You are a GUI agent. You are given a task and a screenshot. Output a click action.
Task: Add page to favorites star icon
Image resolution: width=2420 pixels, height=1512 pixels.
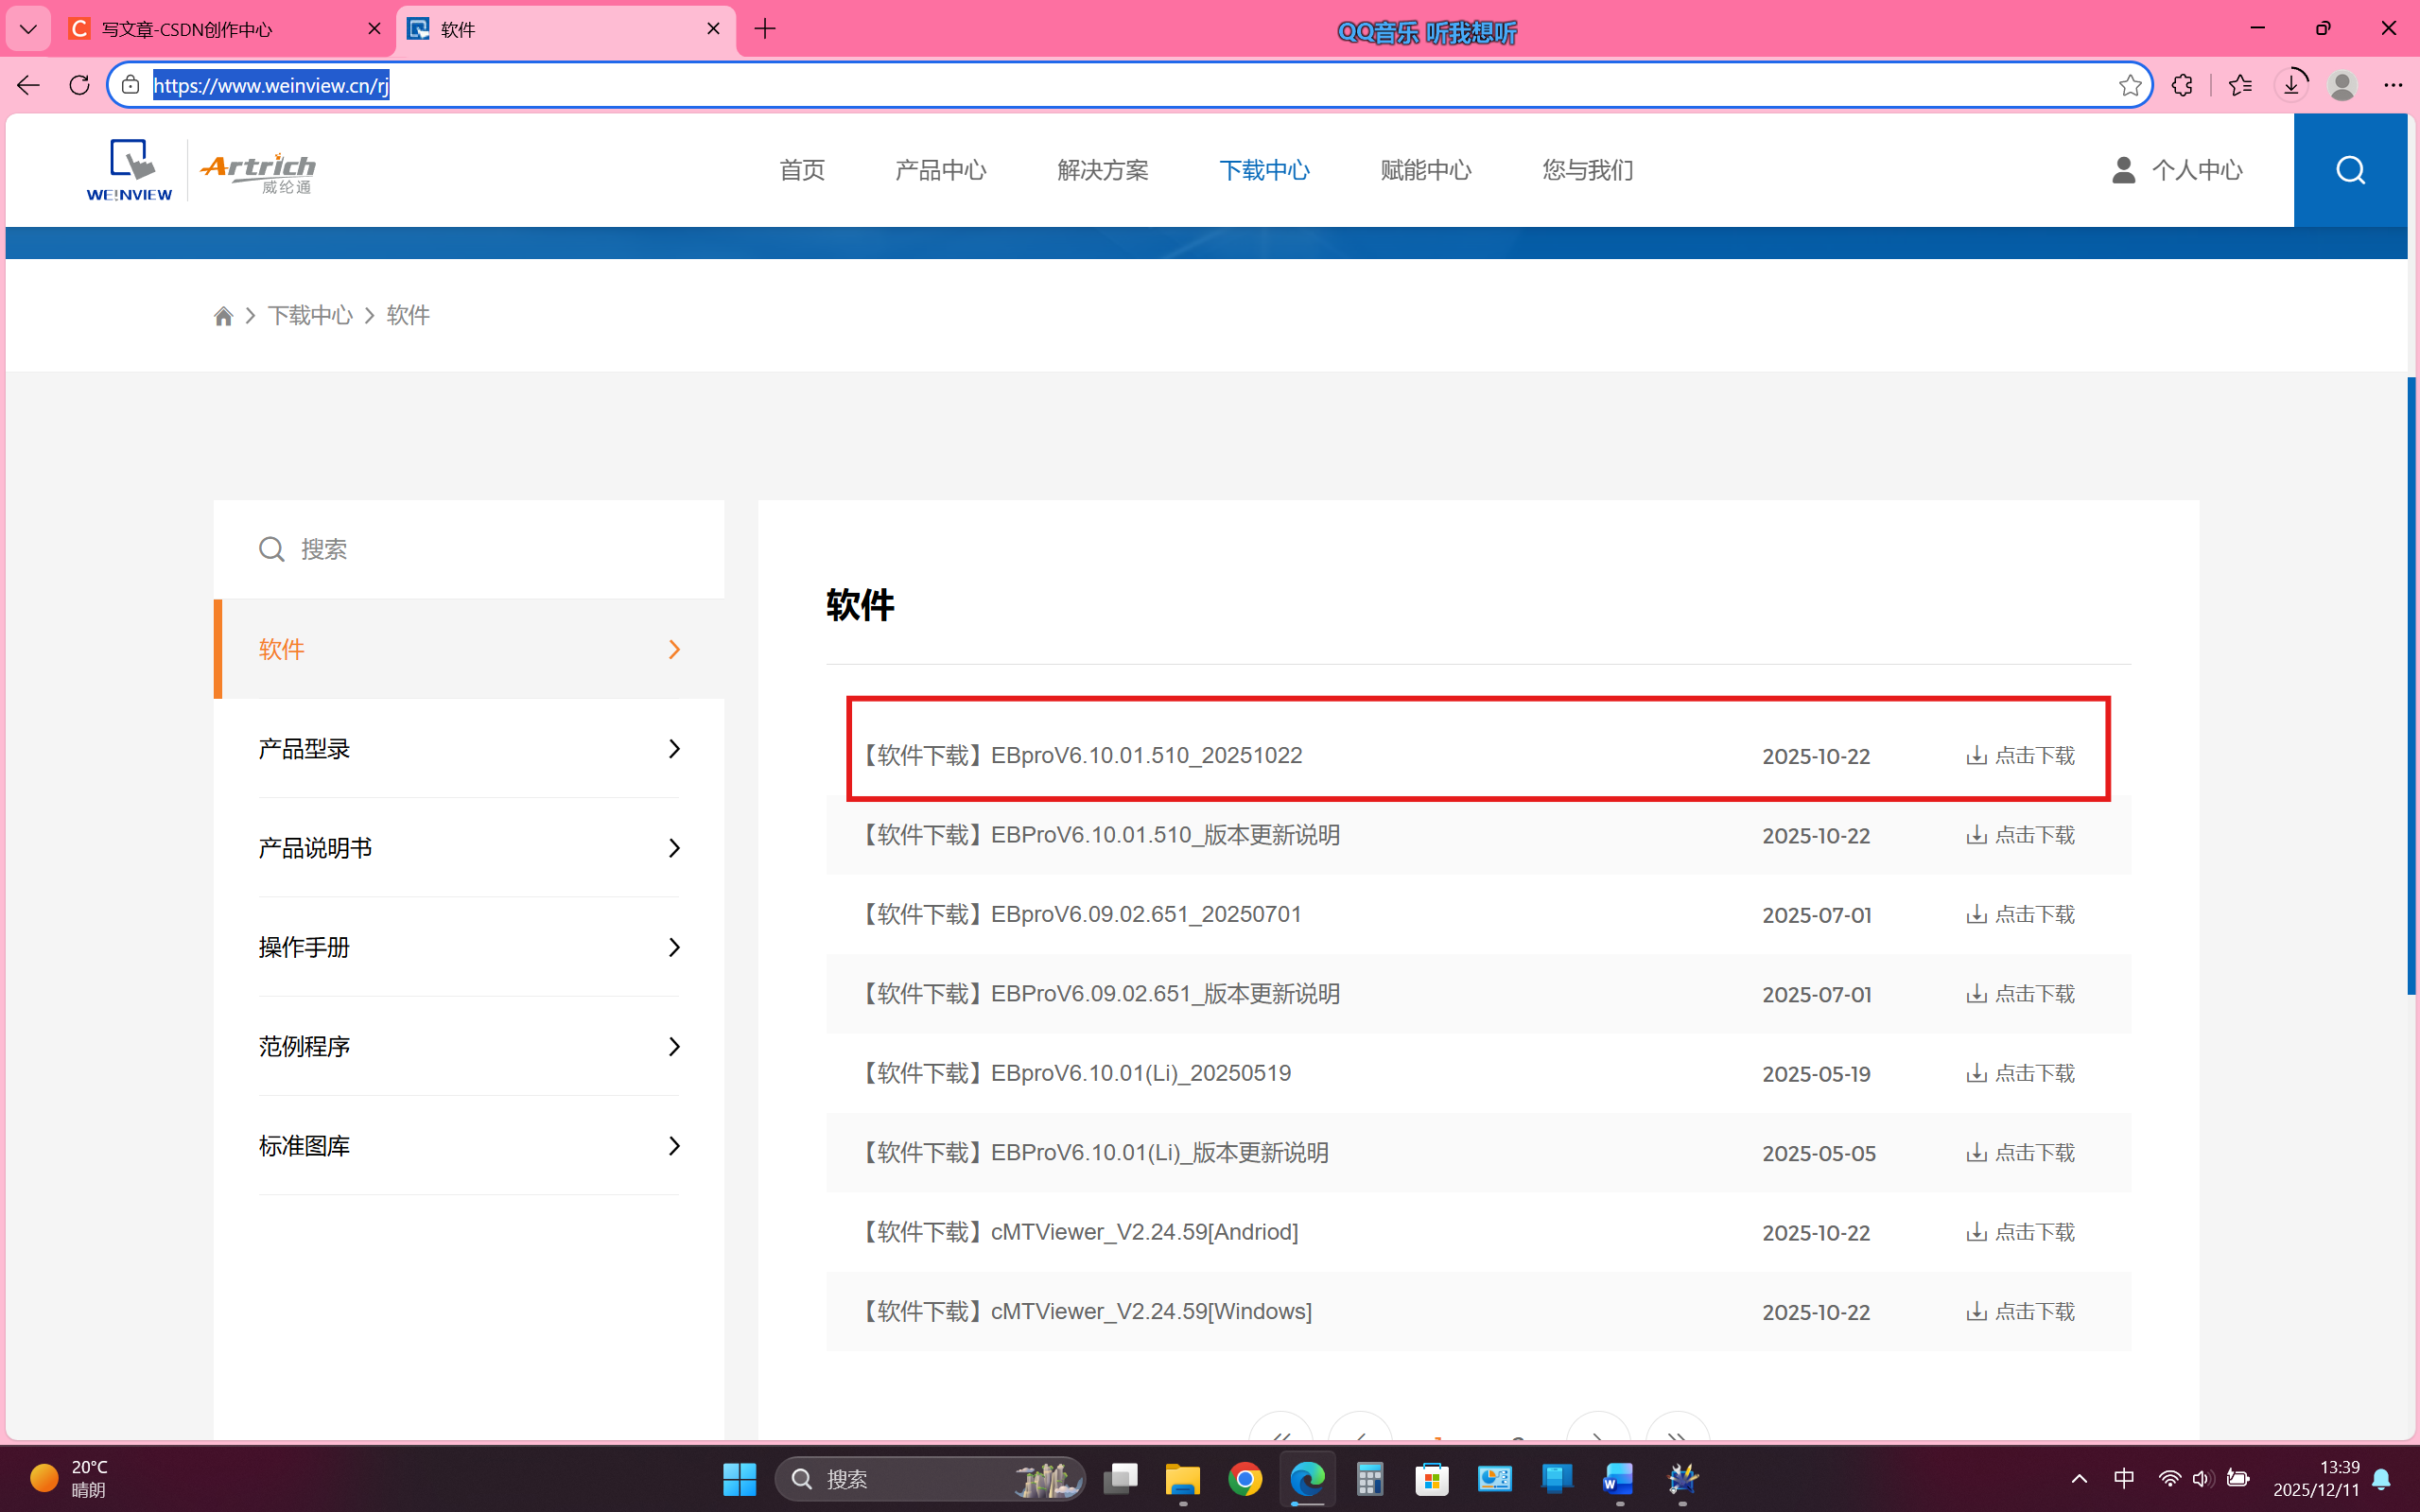pyautogui.click(x=2129, y=85)
